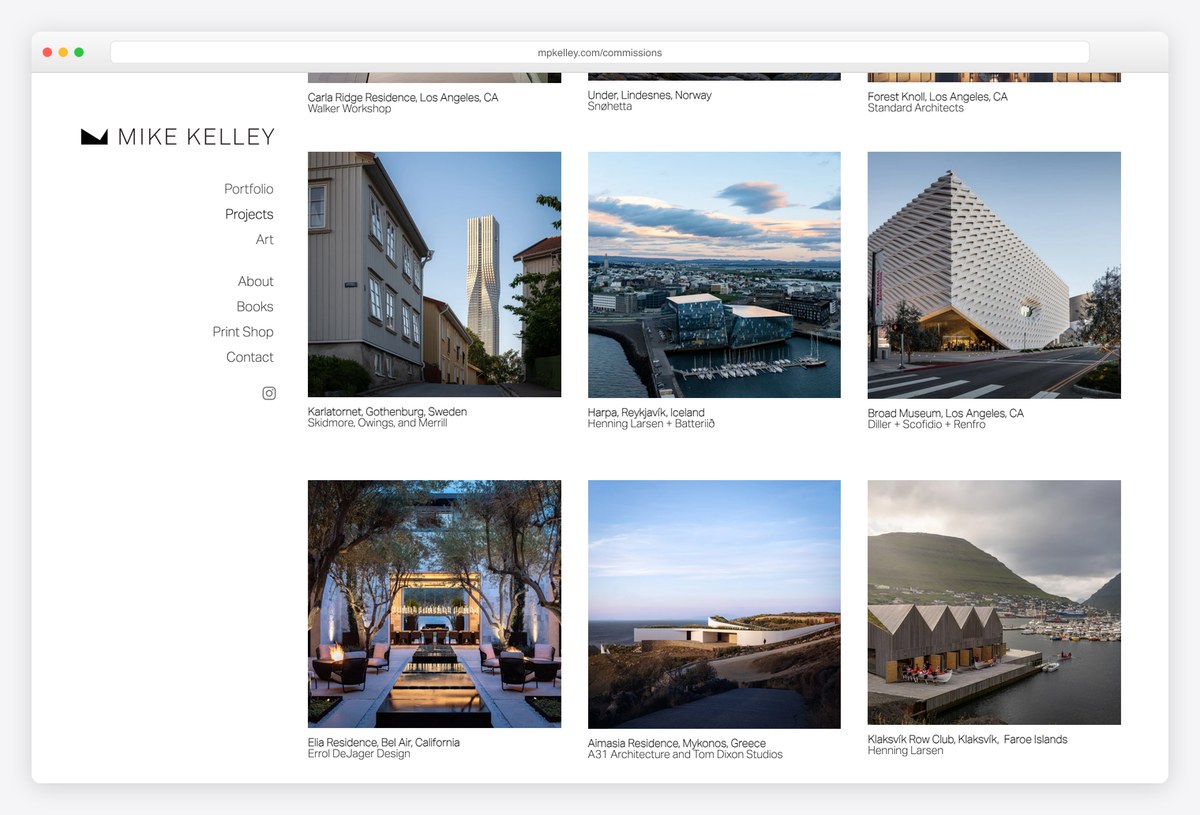
Task: Click the 'Standard Architects' credit text
Action: tap(916, 108)
